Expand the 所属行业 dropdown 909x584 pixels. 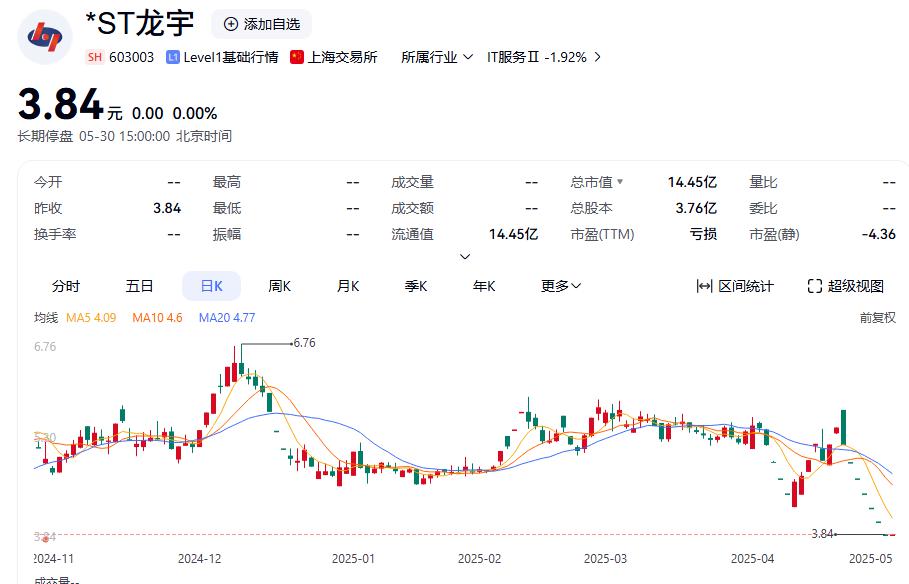coord(466,57)
